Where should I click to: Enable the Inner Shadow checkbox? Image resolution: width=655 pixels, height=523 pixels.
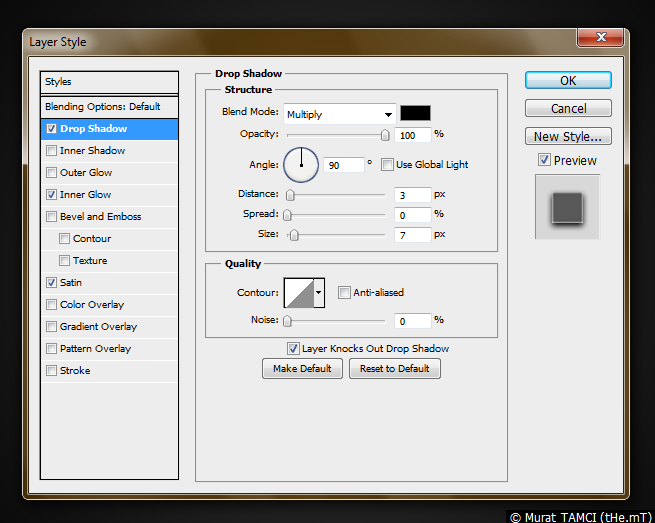coord(51,151)
